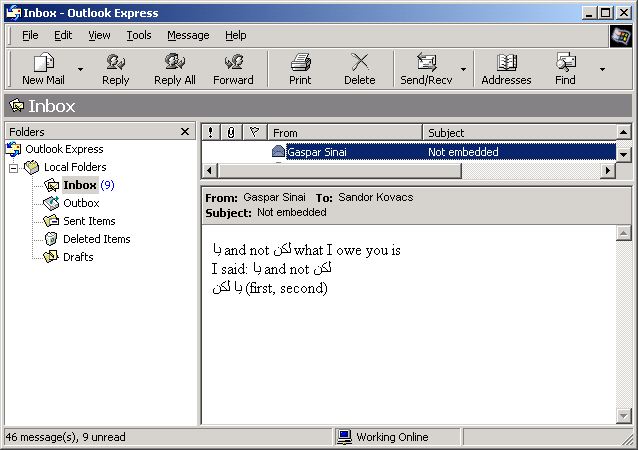Click the Outlook Express title bar icon
Screen dimensions: 638x450
click(x=13, y=13)
